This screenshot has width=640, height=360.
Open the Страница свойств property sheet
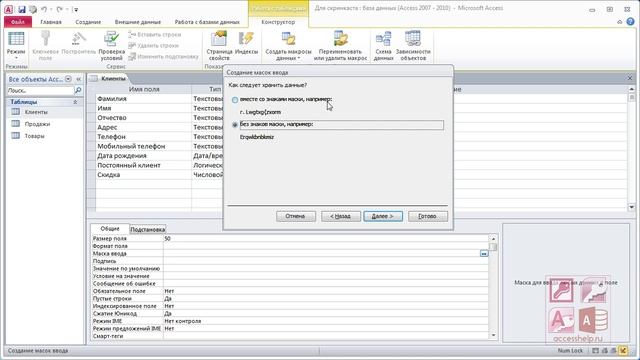tap(219, 45)
